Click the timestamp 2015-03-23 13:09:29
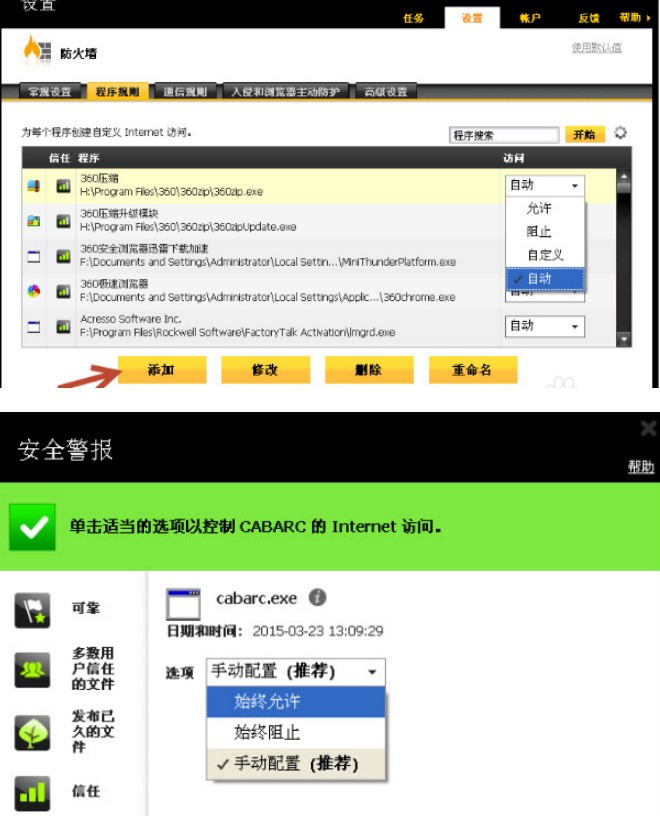The height and width of the screenshot is (816, 660). tap(318, 631)
